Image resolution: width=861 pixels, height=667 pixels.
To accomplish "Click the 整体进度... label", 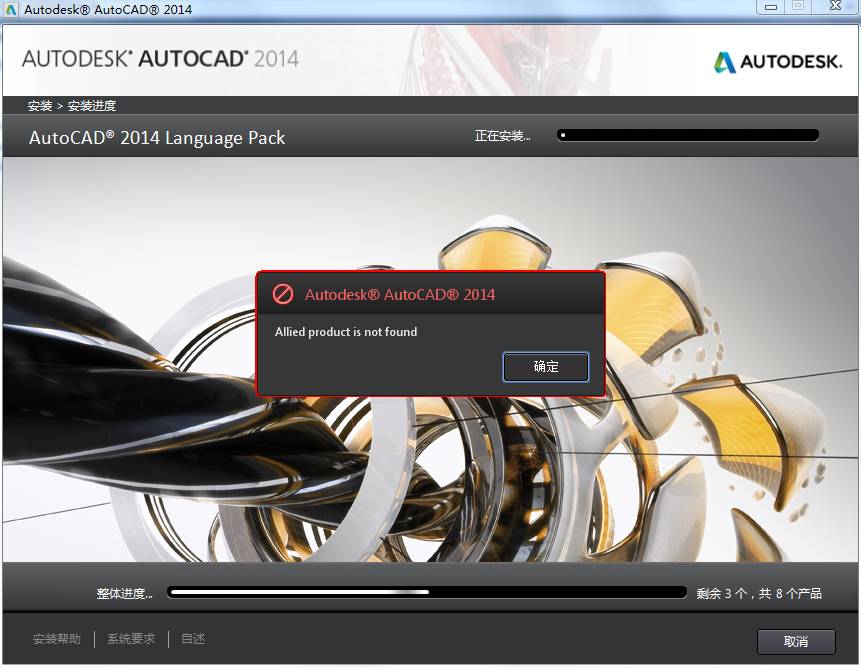I will (x=125, y=593).
